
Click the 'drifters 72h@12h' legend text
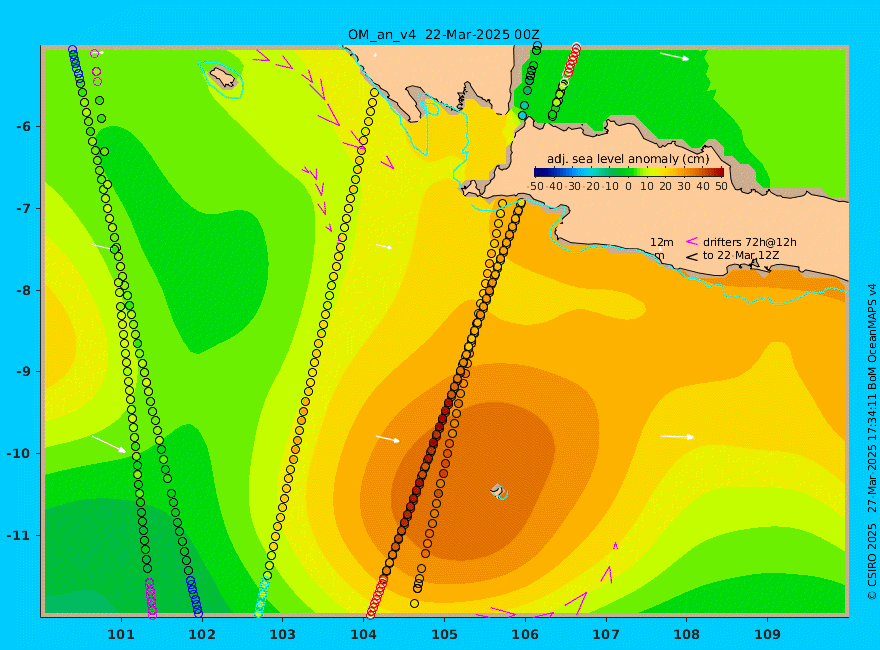click(x=749, y=242)
